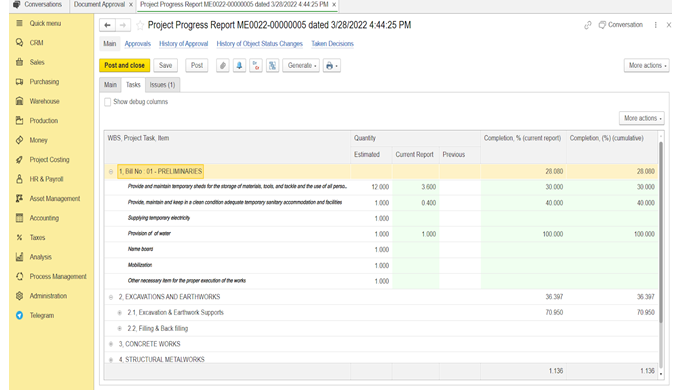Click the Post and close button
The image size is (680, 390).
tap(124, 66)
